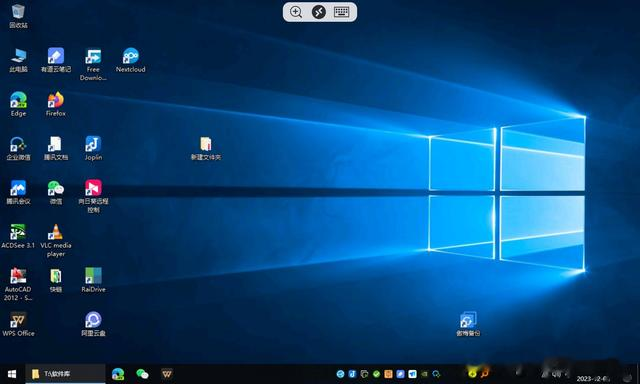Open WPS Office from the taskbar
The image size is (640, 384).
[x=167, y=374]
